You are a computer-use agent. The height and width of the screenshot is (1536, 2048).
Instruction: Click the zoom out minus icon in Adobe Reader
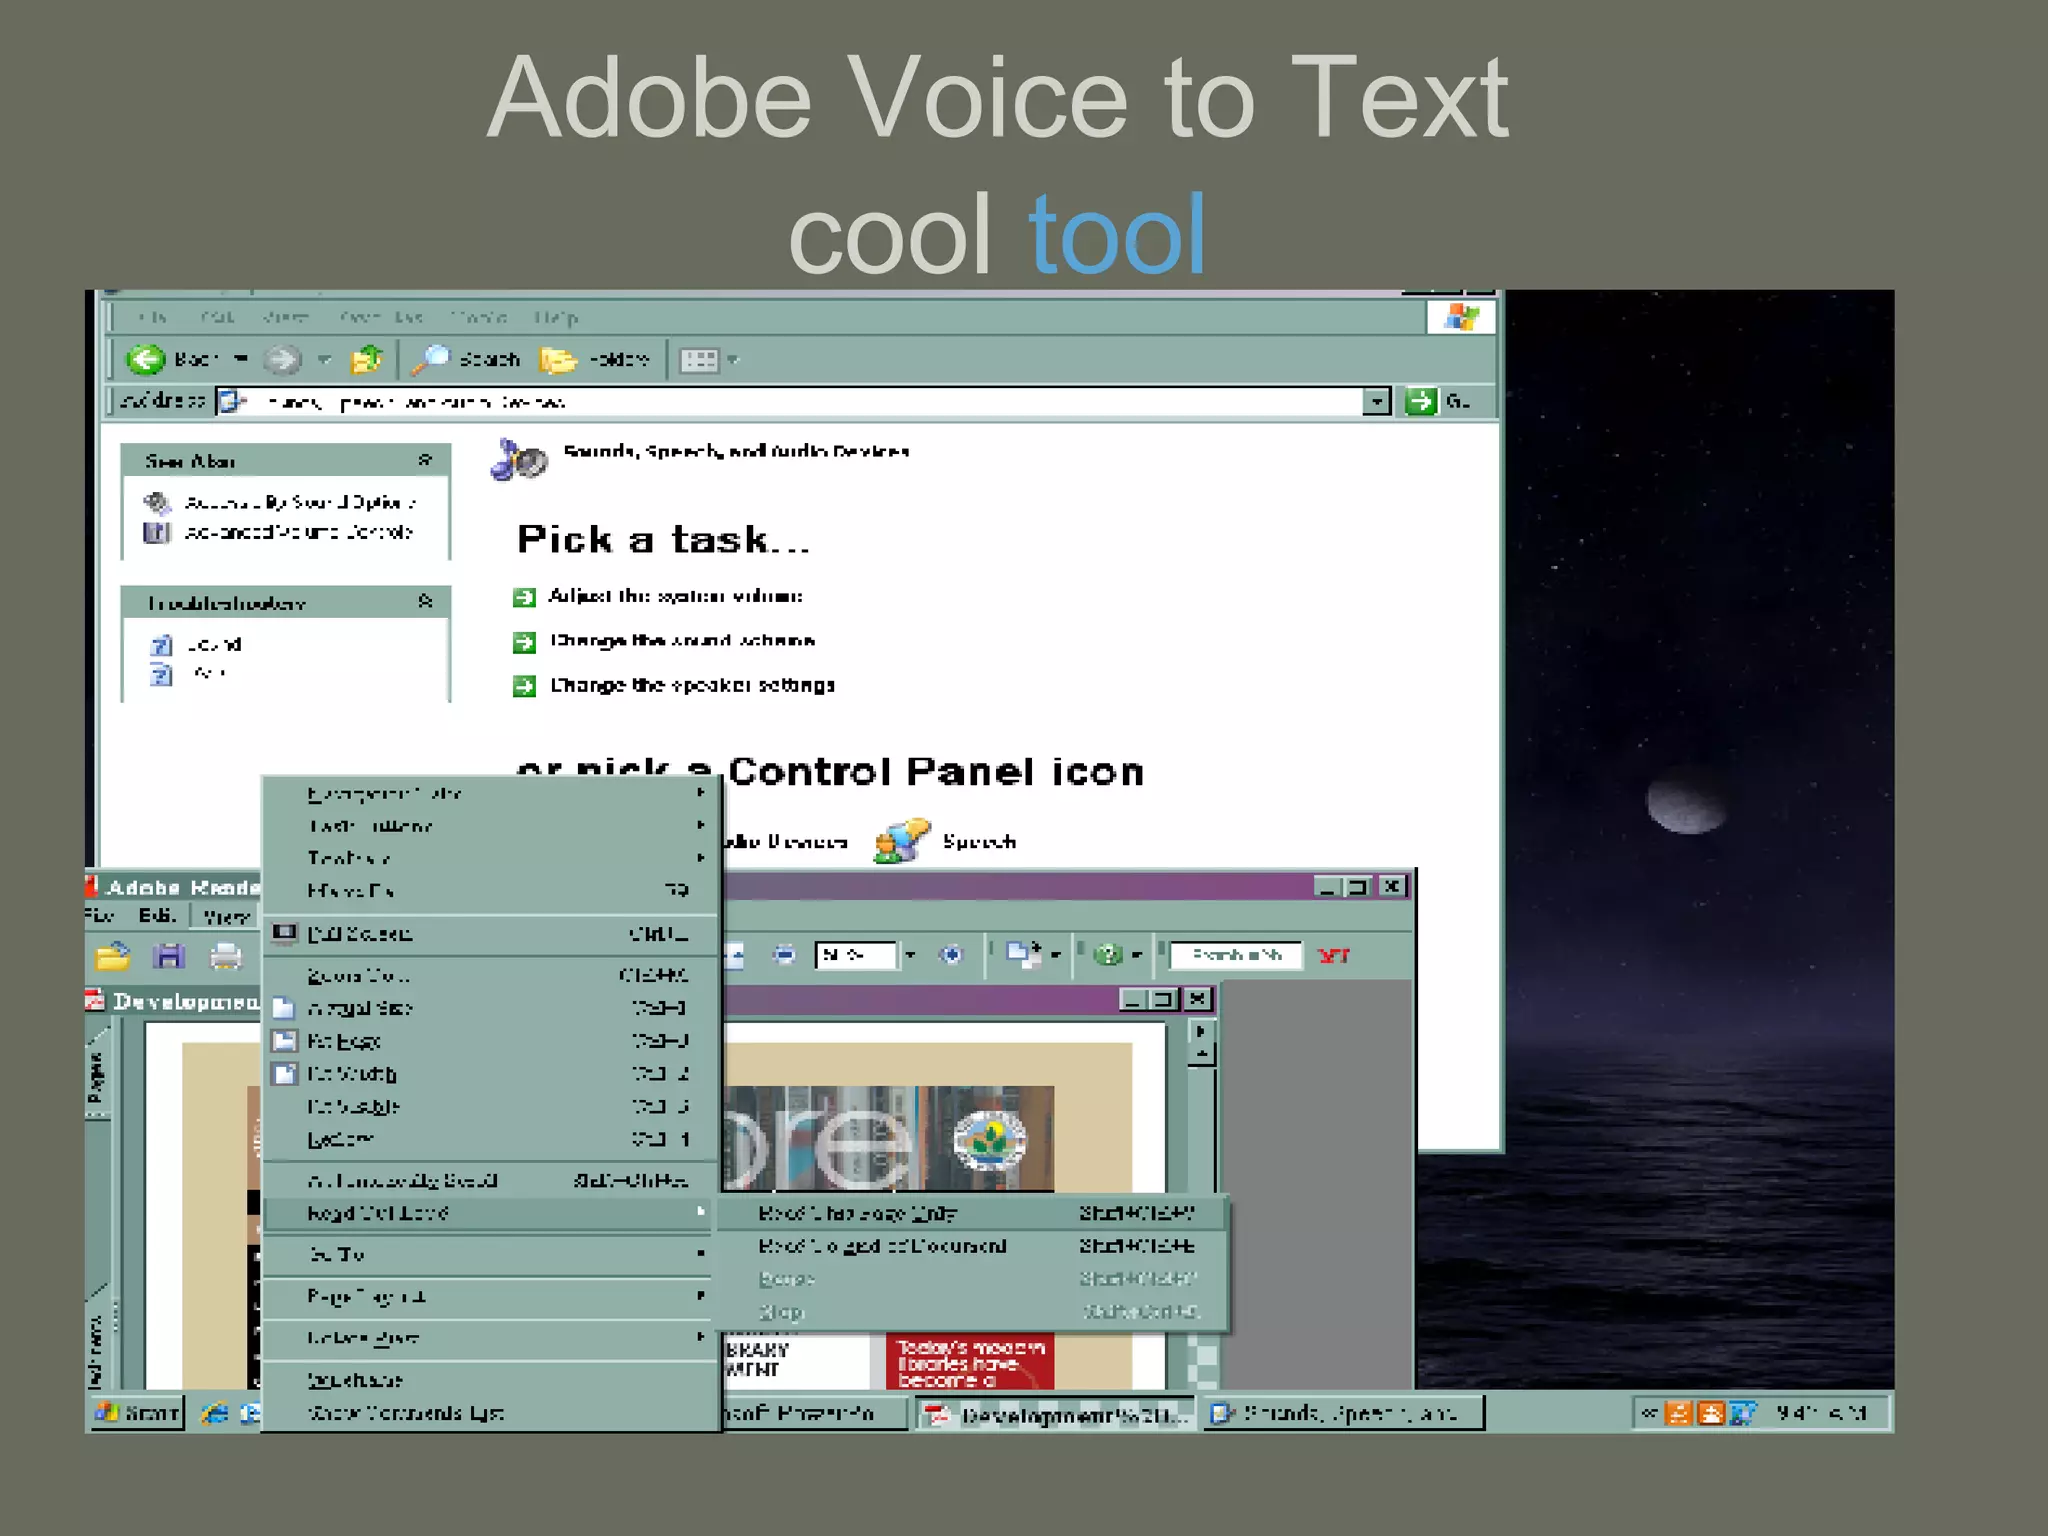pos(785,955)
